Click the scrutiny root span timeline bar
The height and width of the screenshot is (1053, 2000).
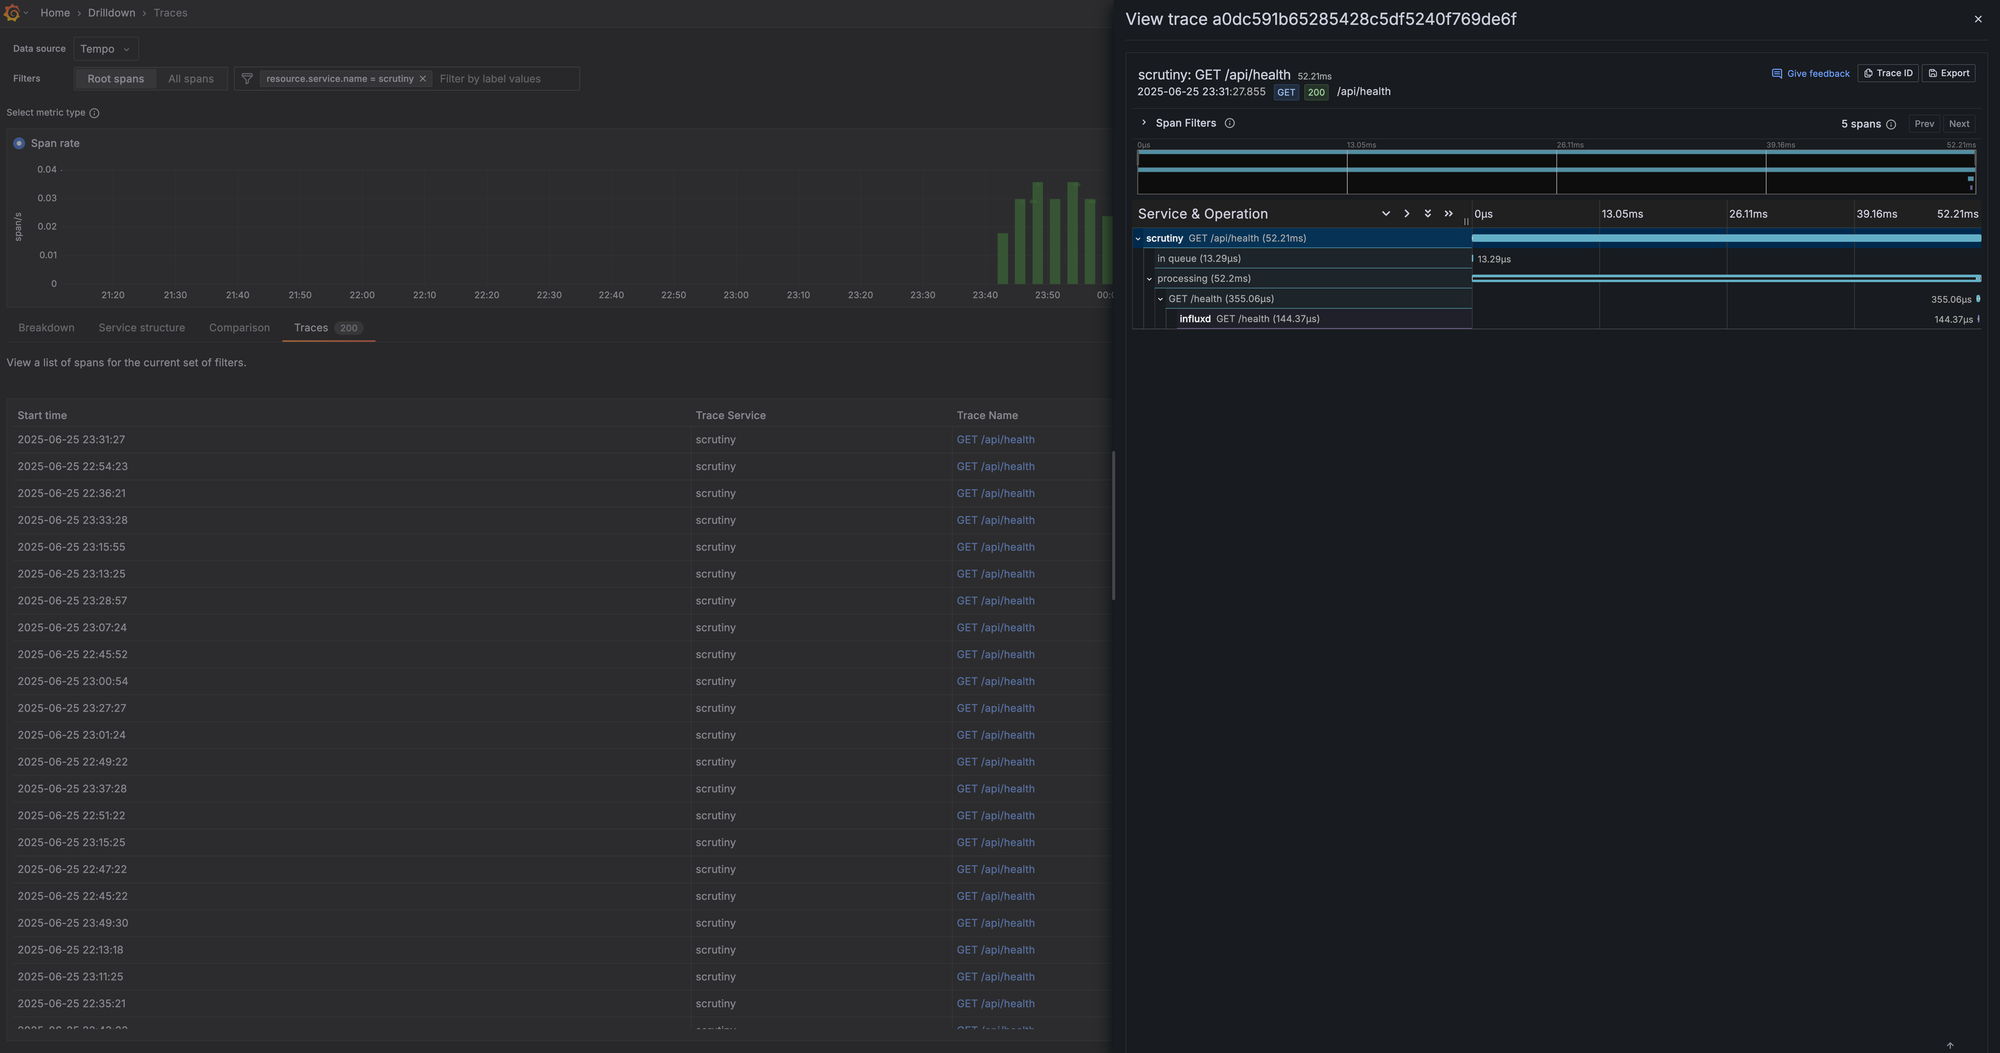[1726, 238]
